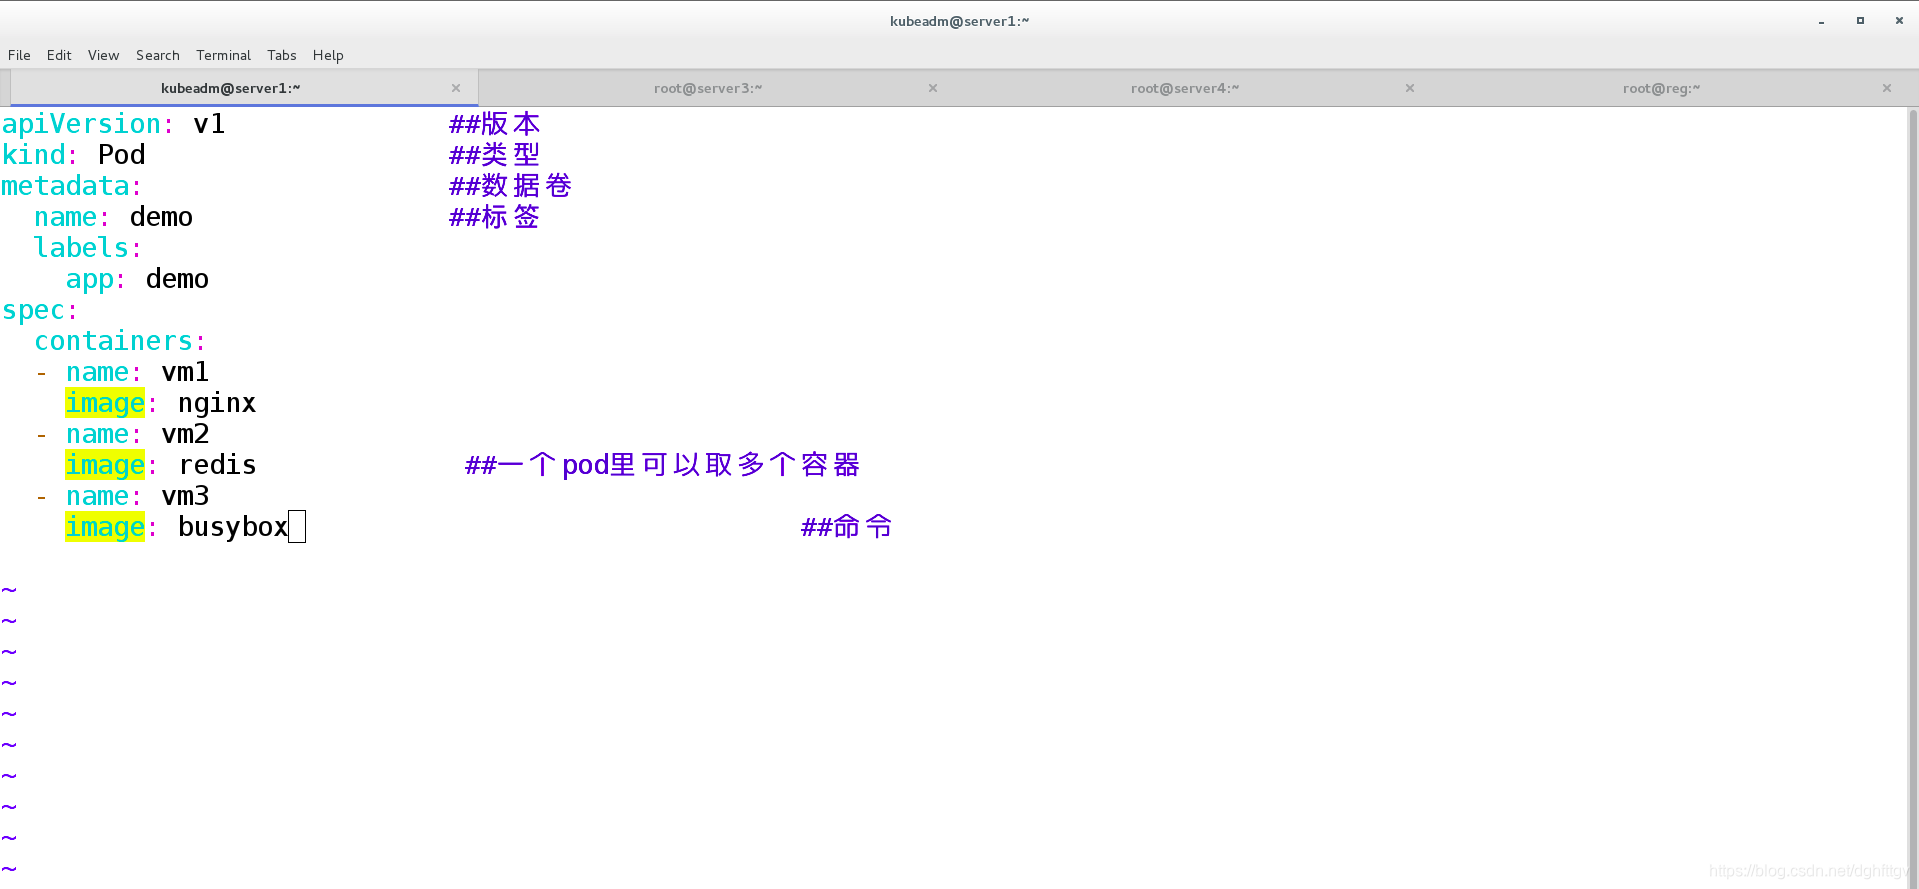Viewport: 1919px width, 889px height.
Task: Click the '##类型' comment
Action: pyautogui.click(x=495, y=155)
